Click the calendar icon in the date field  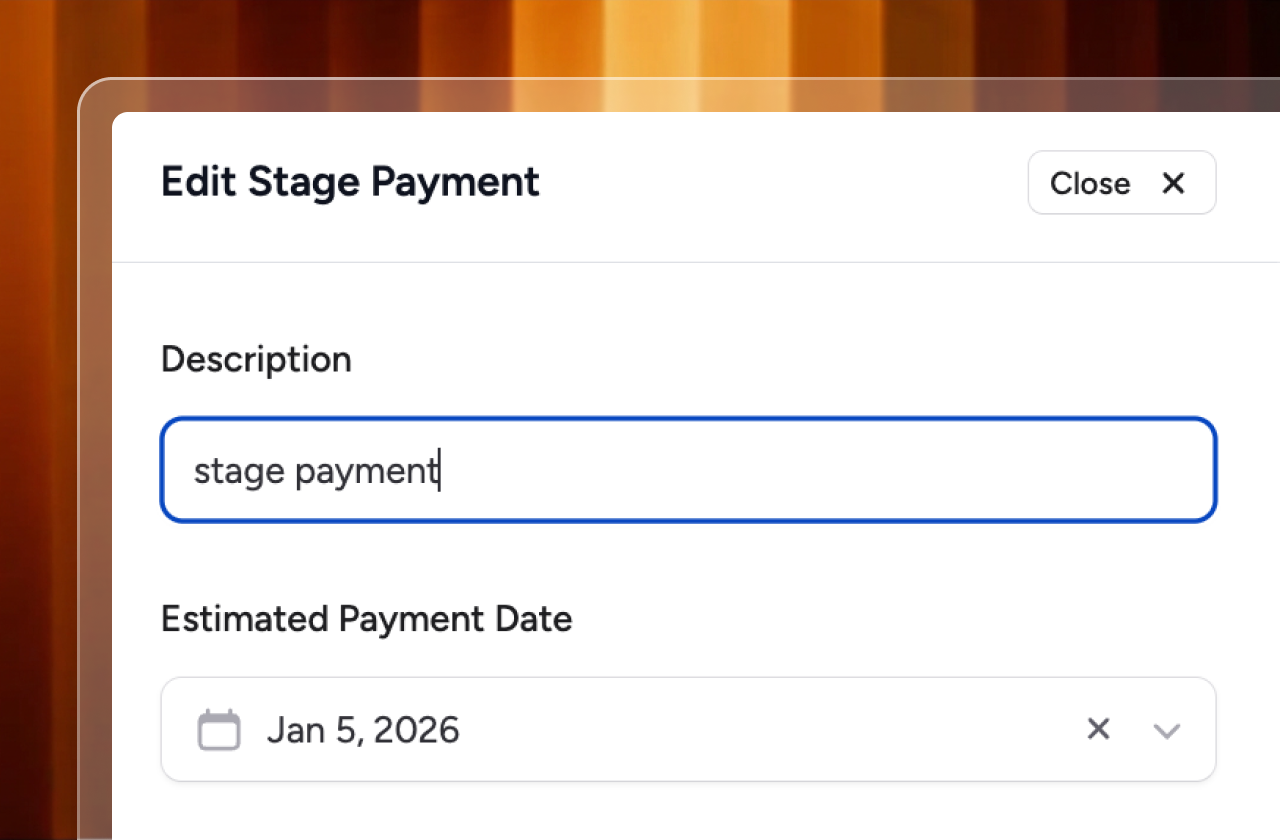click(219, 730)
